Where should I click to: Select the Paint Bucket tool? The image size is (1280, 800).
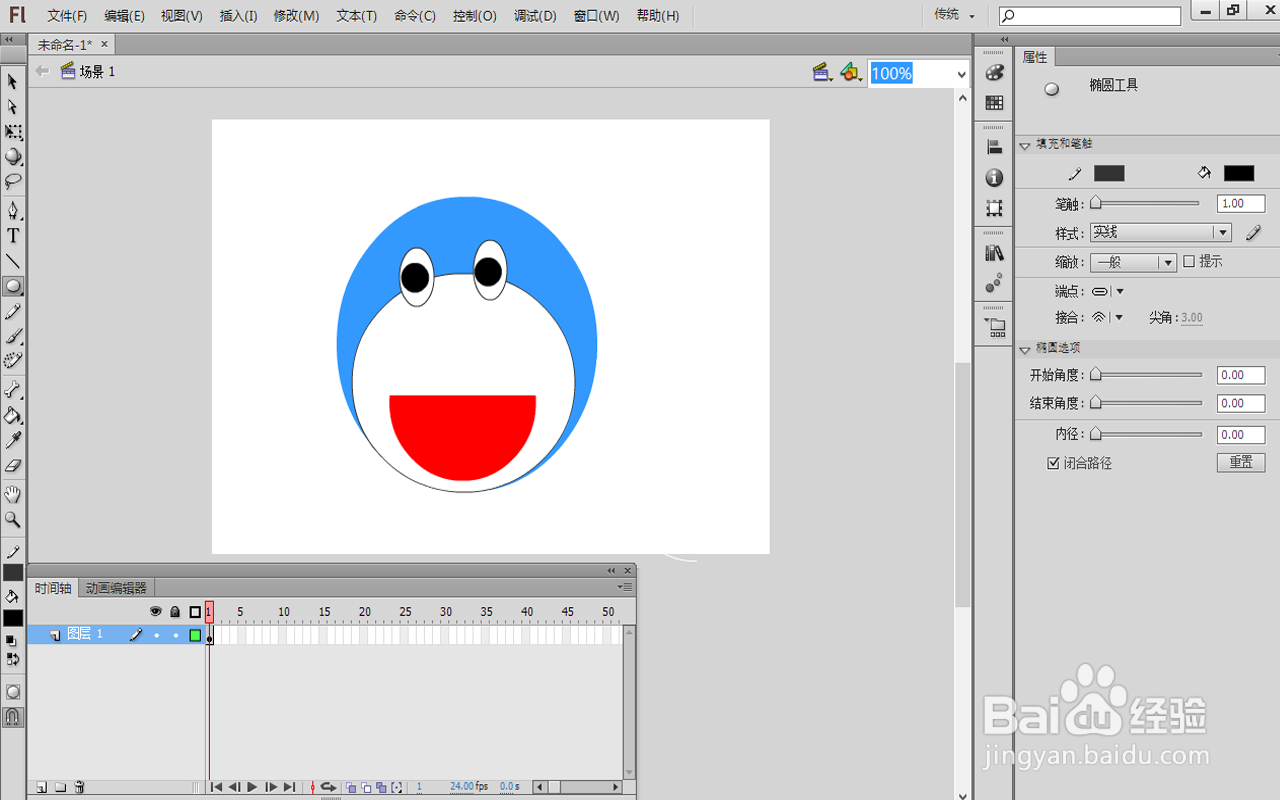(13, 415)
